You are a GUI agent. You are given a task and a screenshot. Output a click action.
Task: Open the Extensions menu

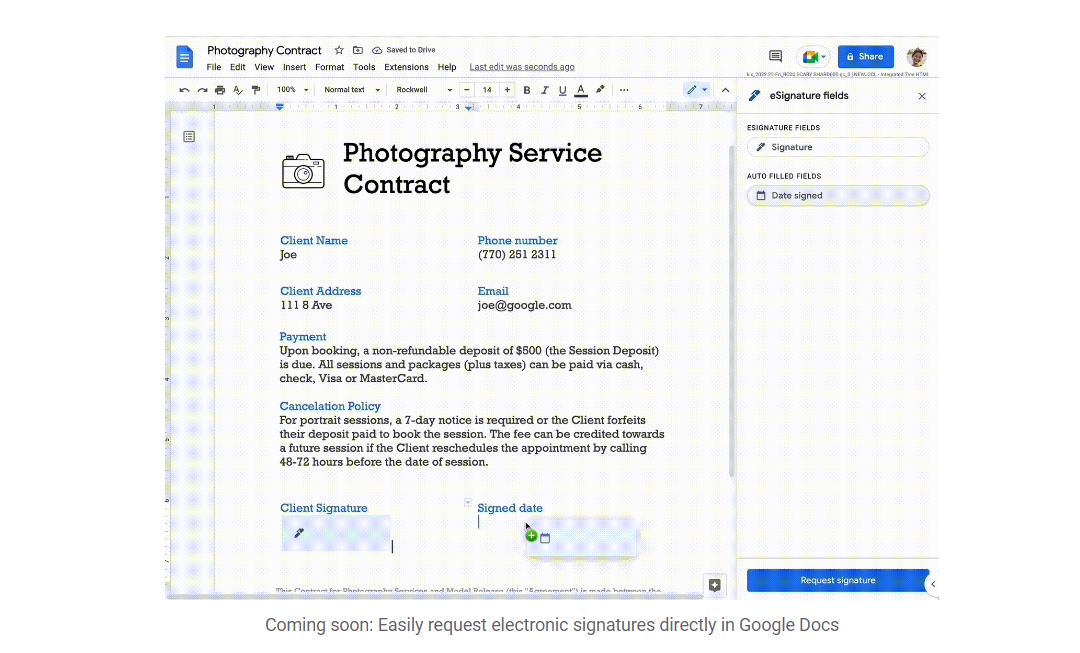coord(406,67)
